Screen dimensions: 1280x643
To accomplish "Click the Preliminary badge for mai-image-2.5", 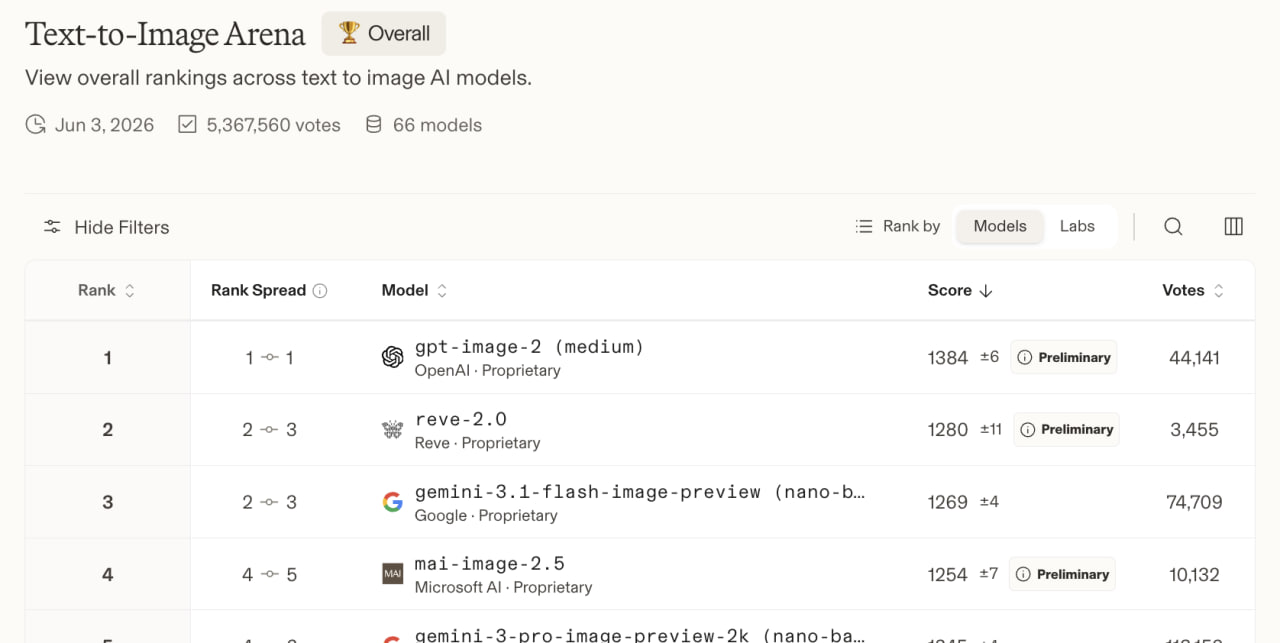I will (x=1062, y=574).
